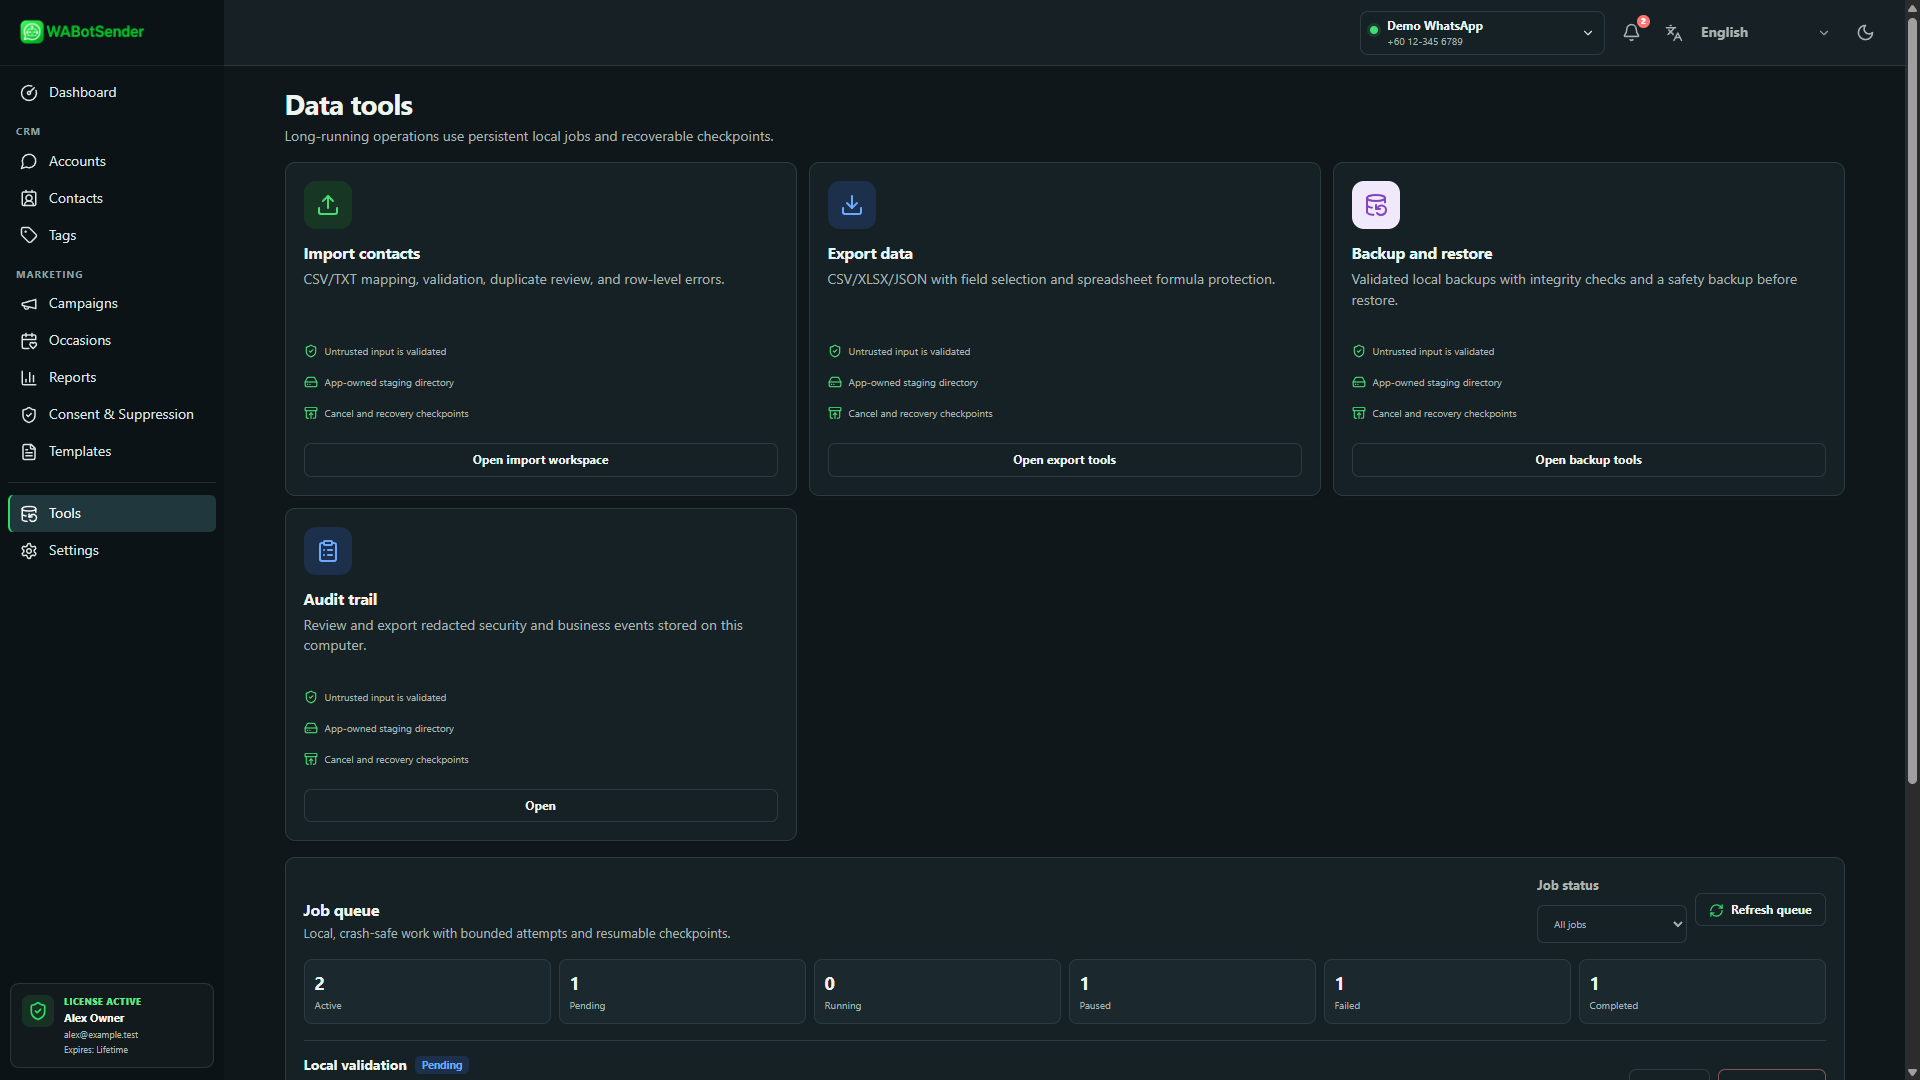Click the Reports bar chart icon

tap(29, 378)
